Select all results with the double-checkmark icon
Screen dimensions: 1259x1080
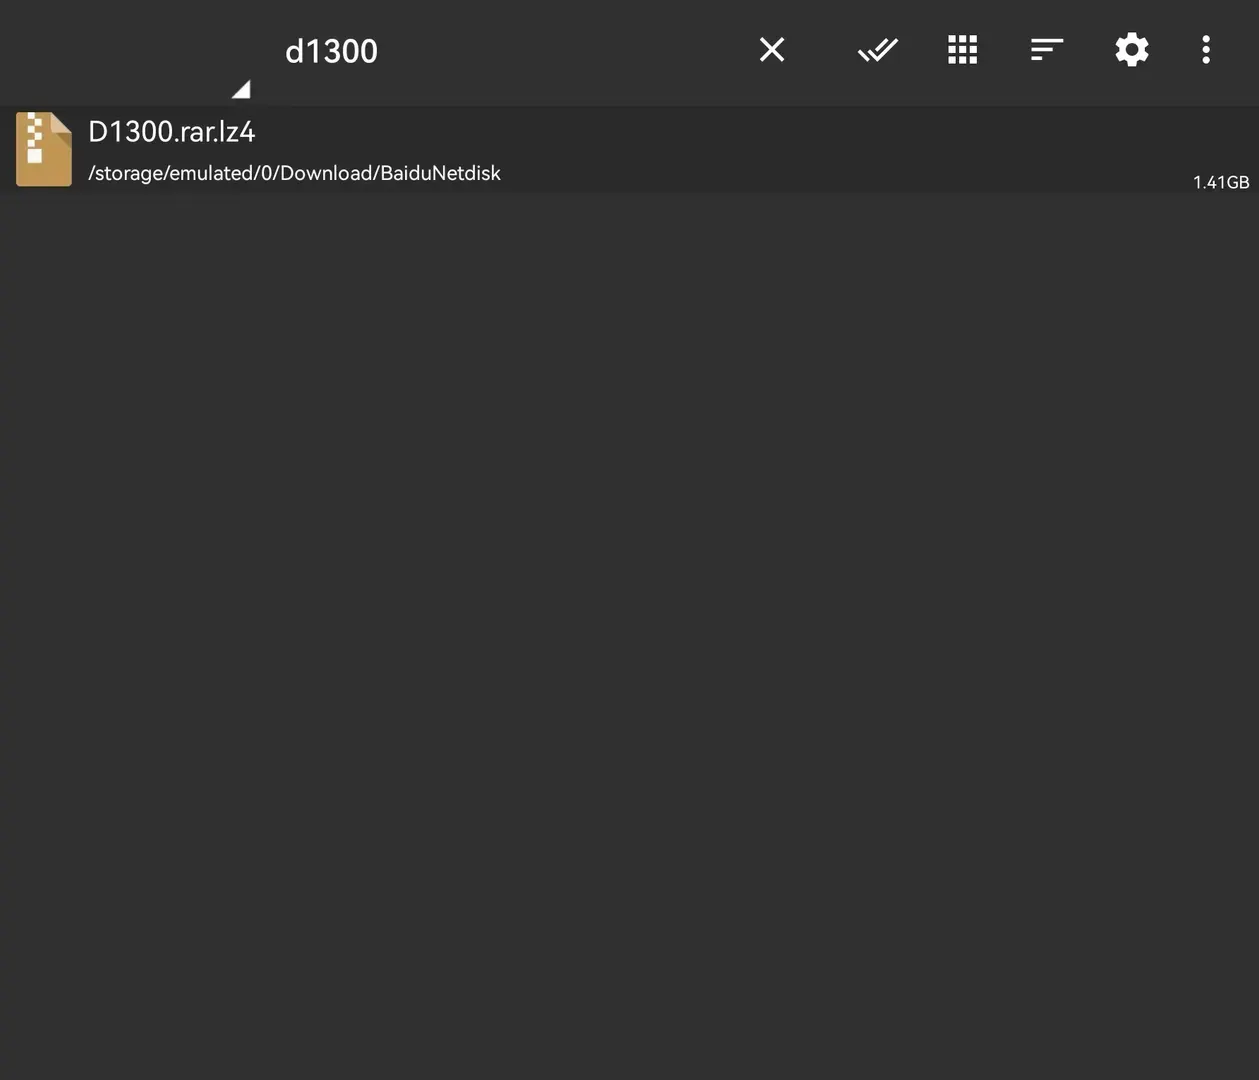click(878, 50)
